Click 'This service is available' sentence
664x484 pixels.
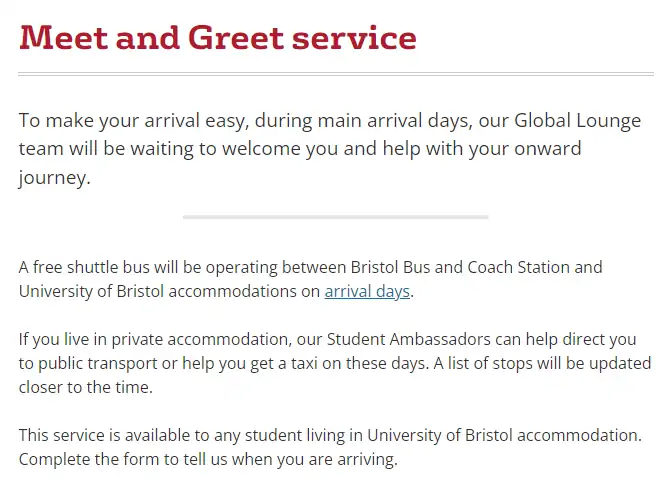(x=330, y=435)
